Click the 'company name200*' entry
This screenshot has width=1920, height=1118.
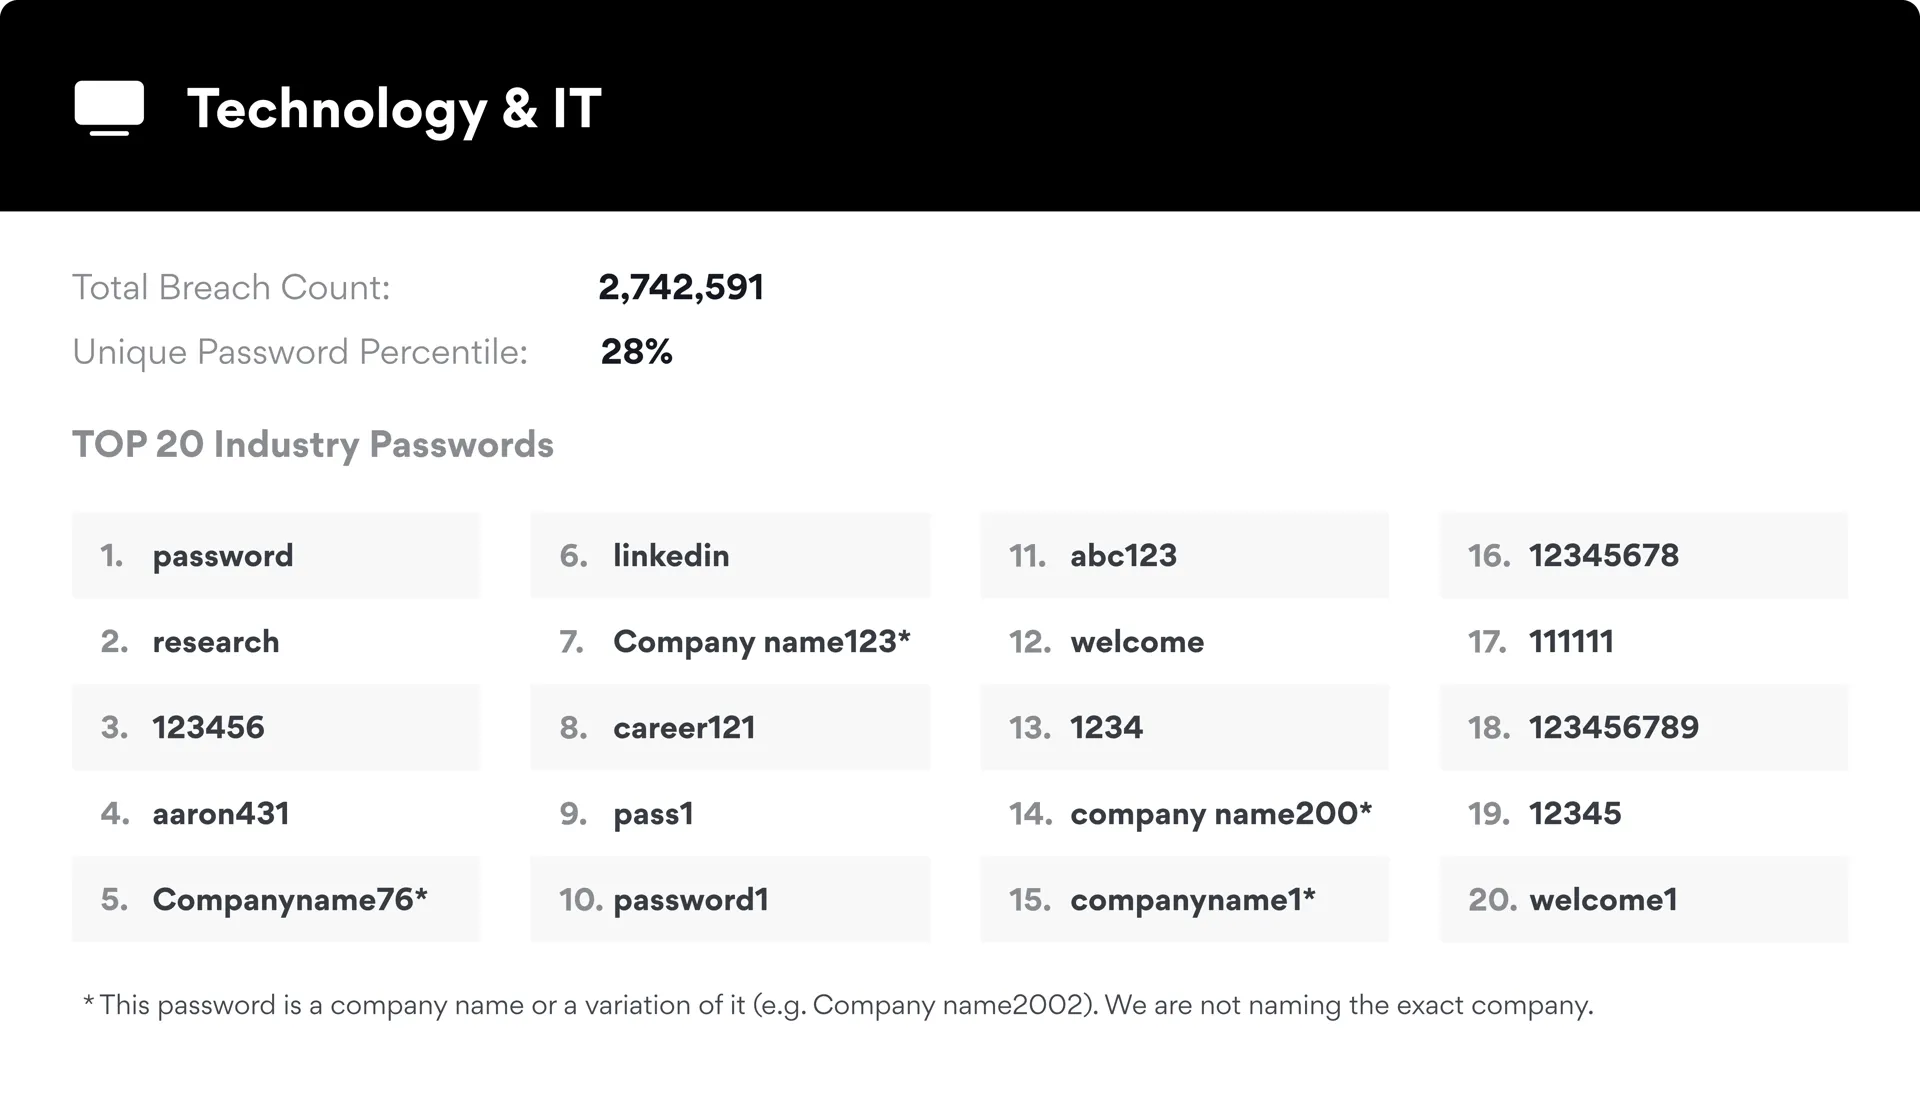pos(1220,814)
